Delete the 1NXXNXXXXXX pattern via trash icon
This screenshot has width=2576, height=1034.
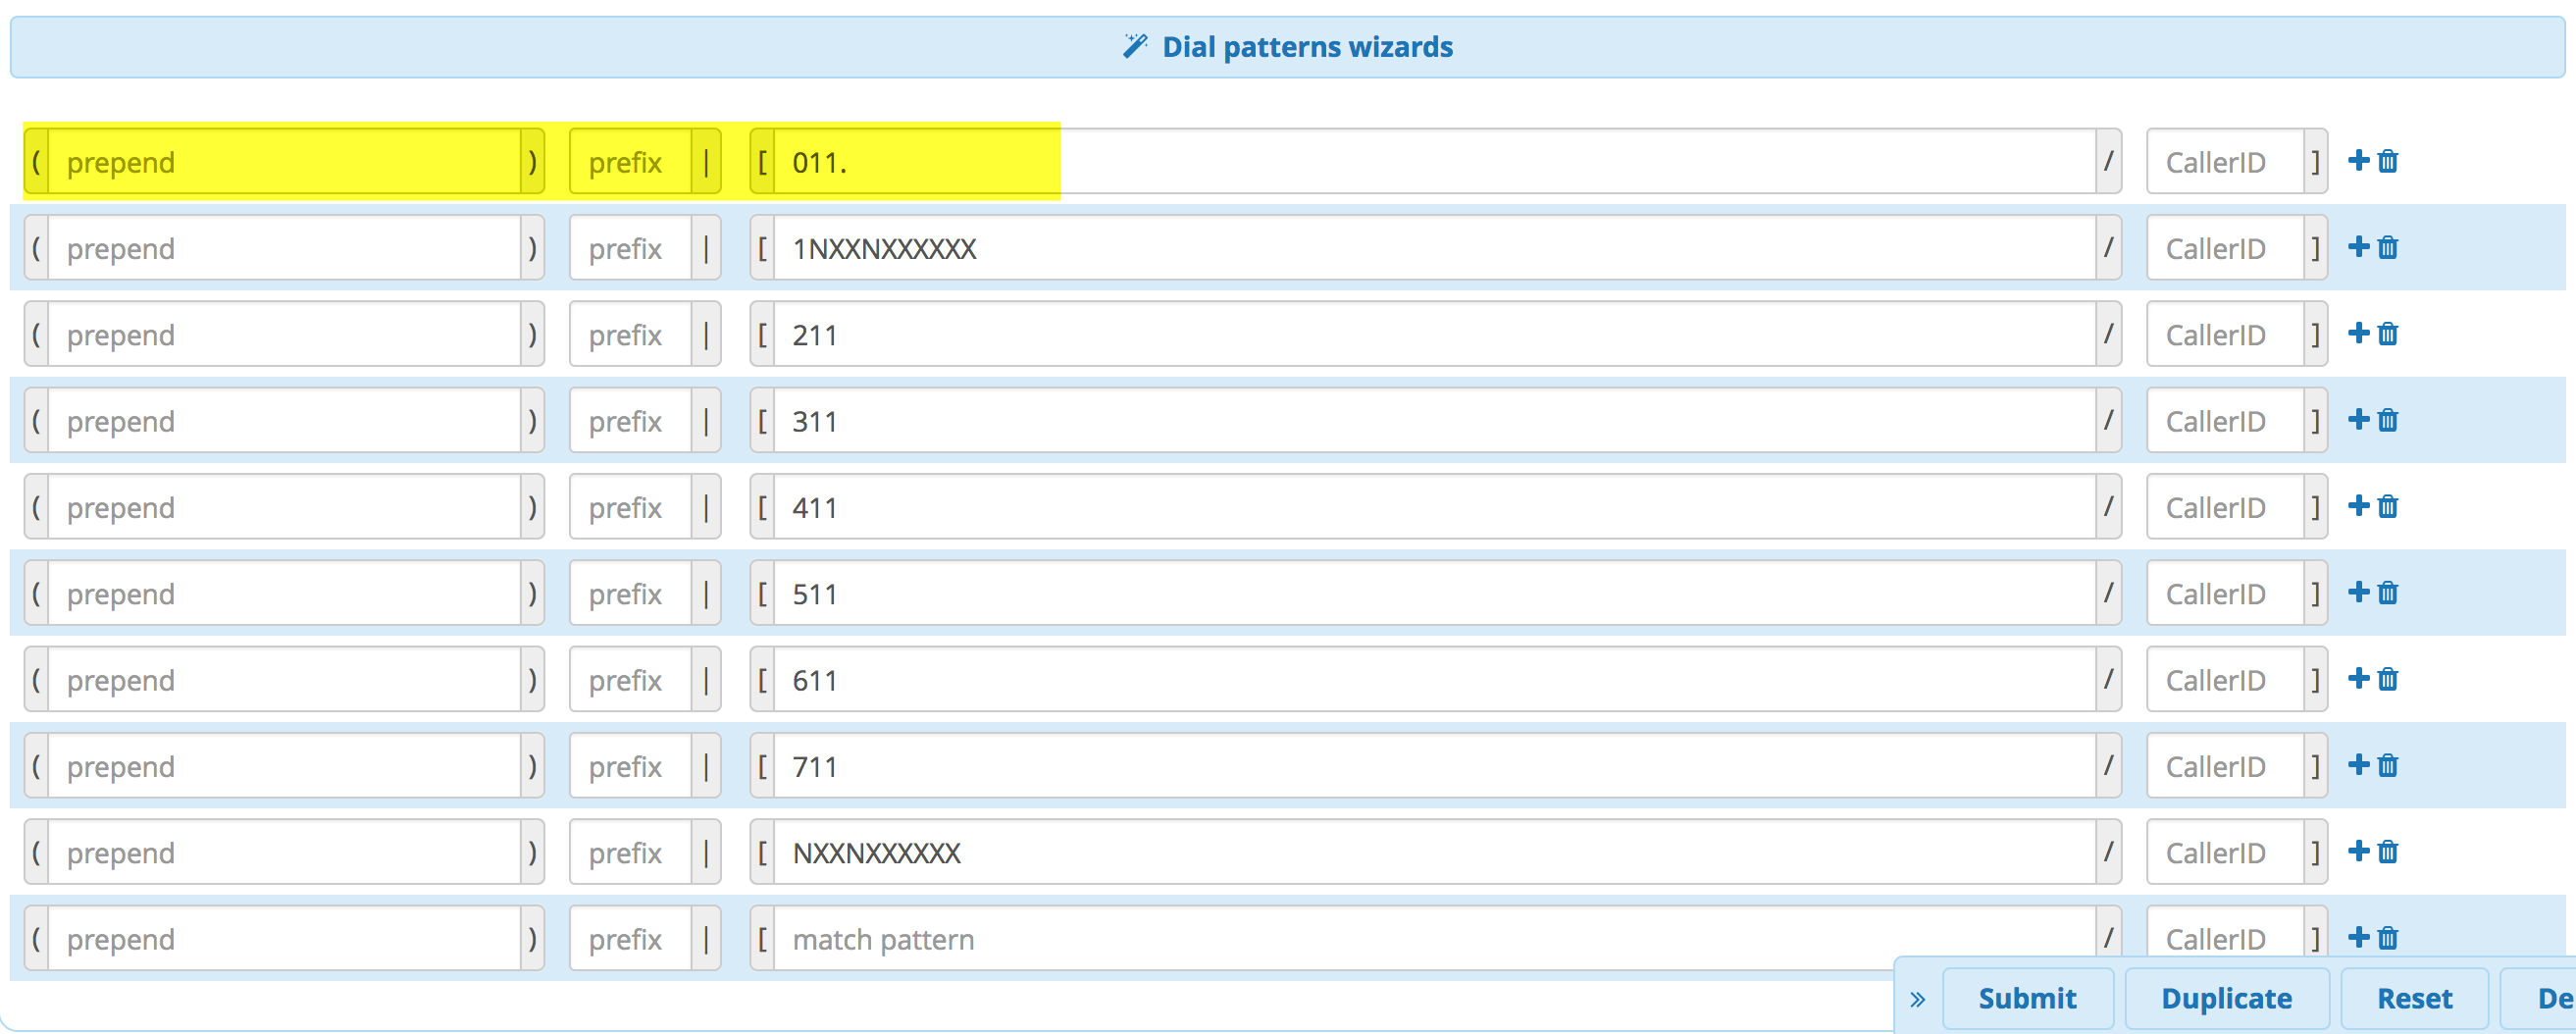2388,247
